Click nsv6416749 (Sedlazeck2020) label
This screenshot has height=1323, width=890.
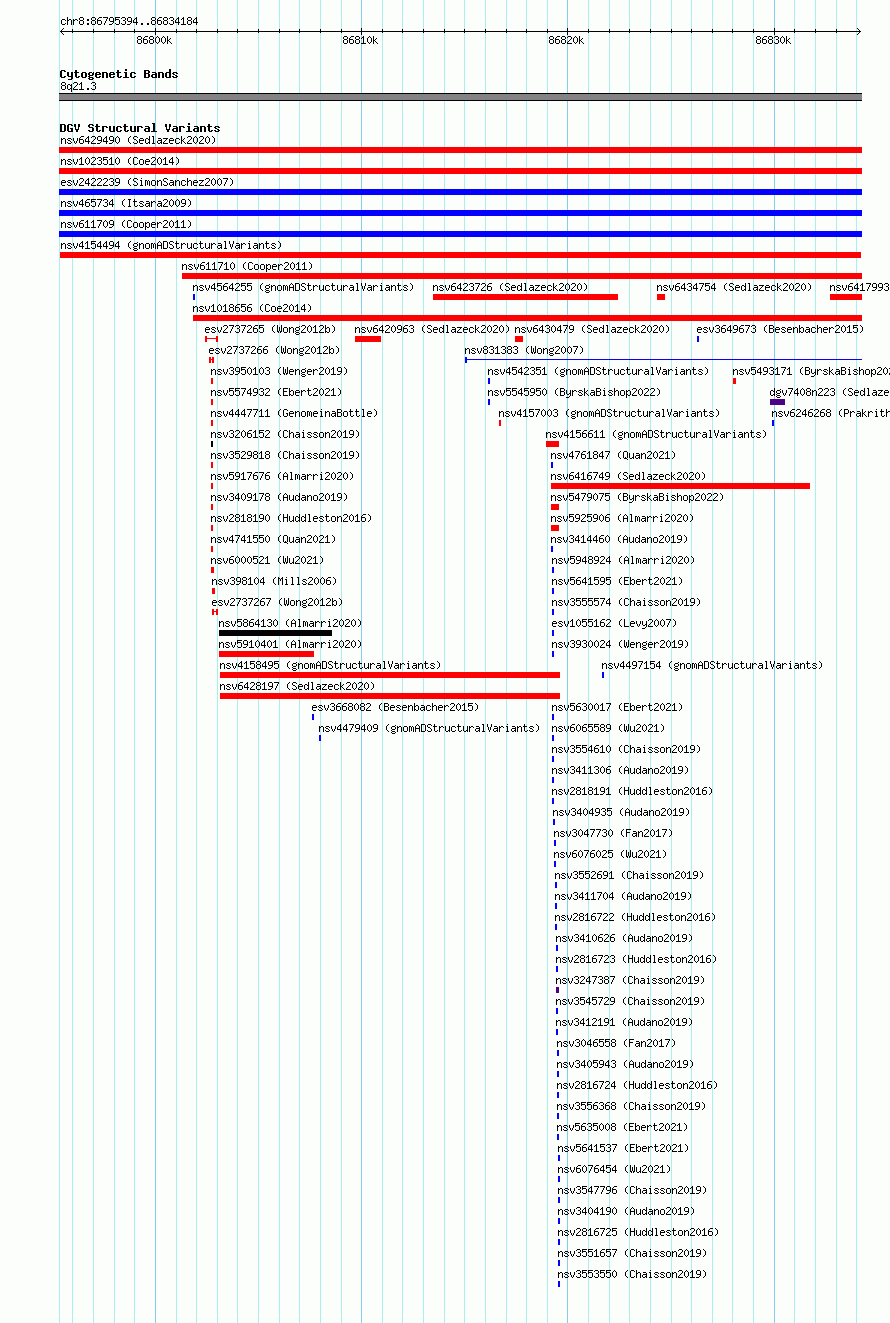pyautogui.click(x=628, y=477)
